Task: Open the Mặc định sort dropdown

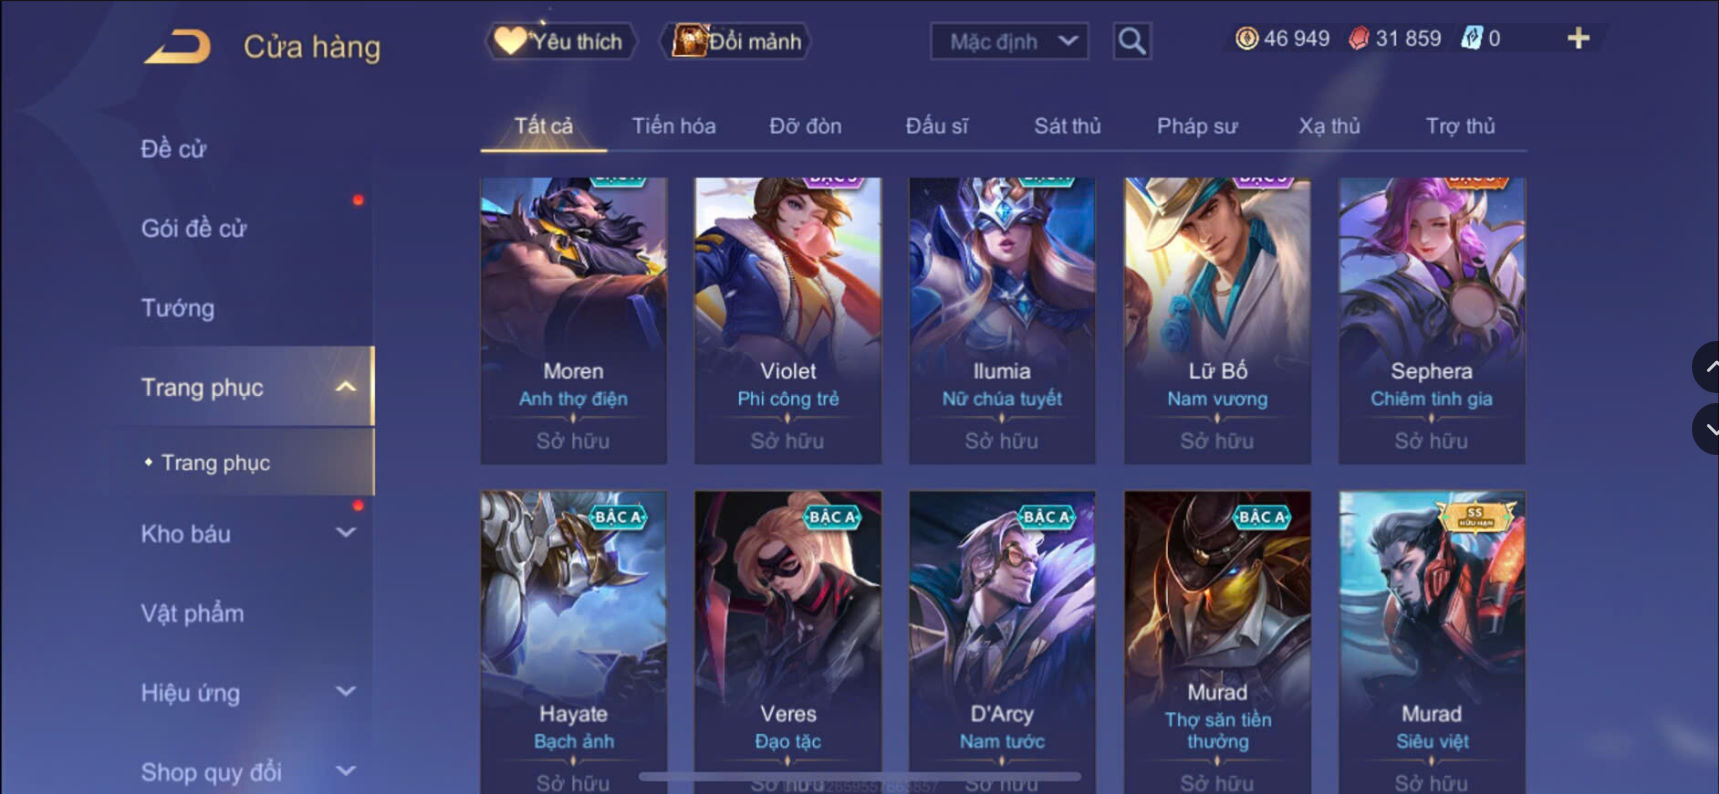Action: click(1009, 41)
